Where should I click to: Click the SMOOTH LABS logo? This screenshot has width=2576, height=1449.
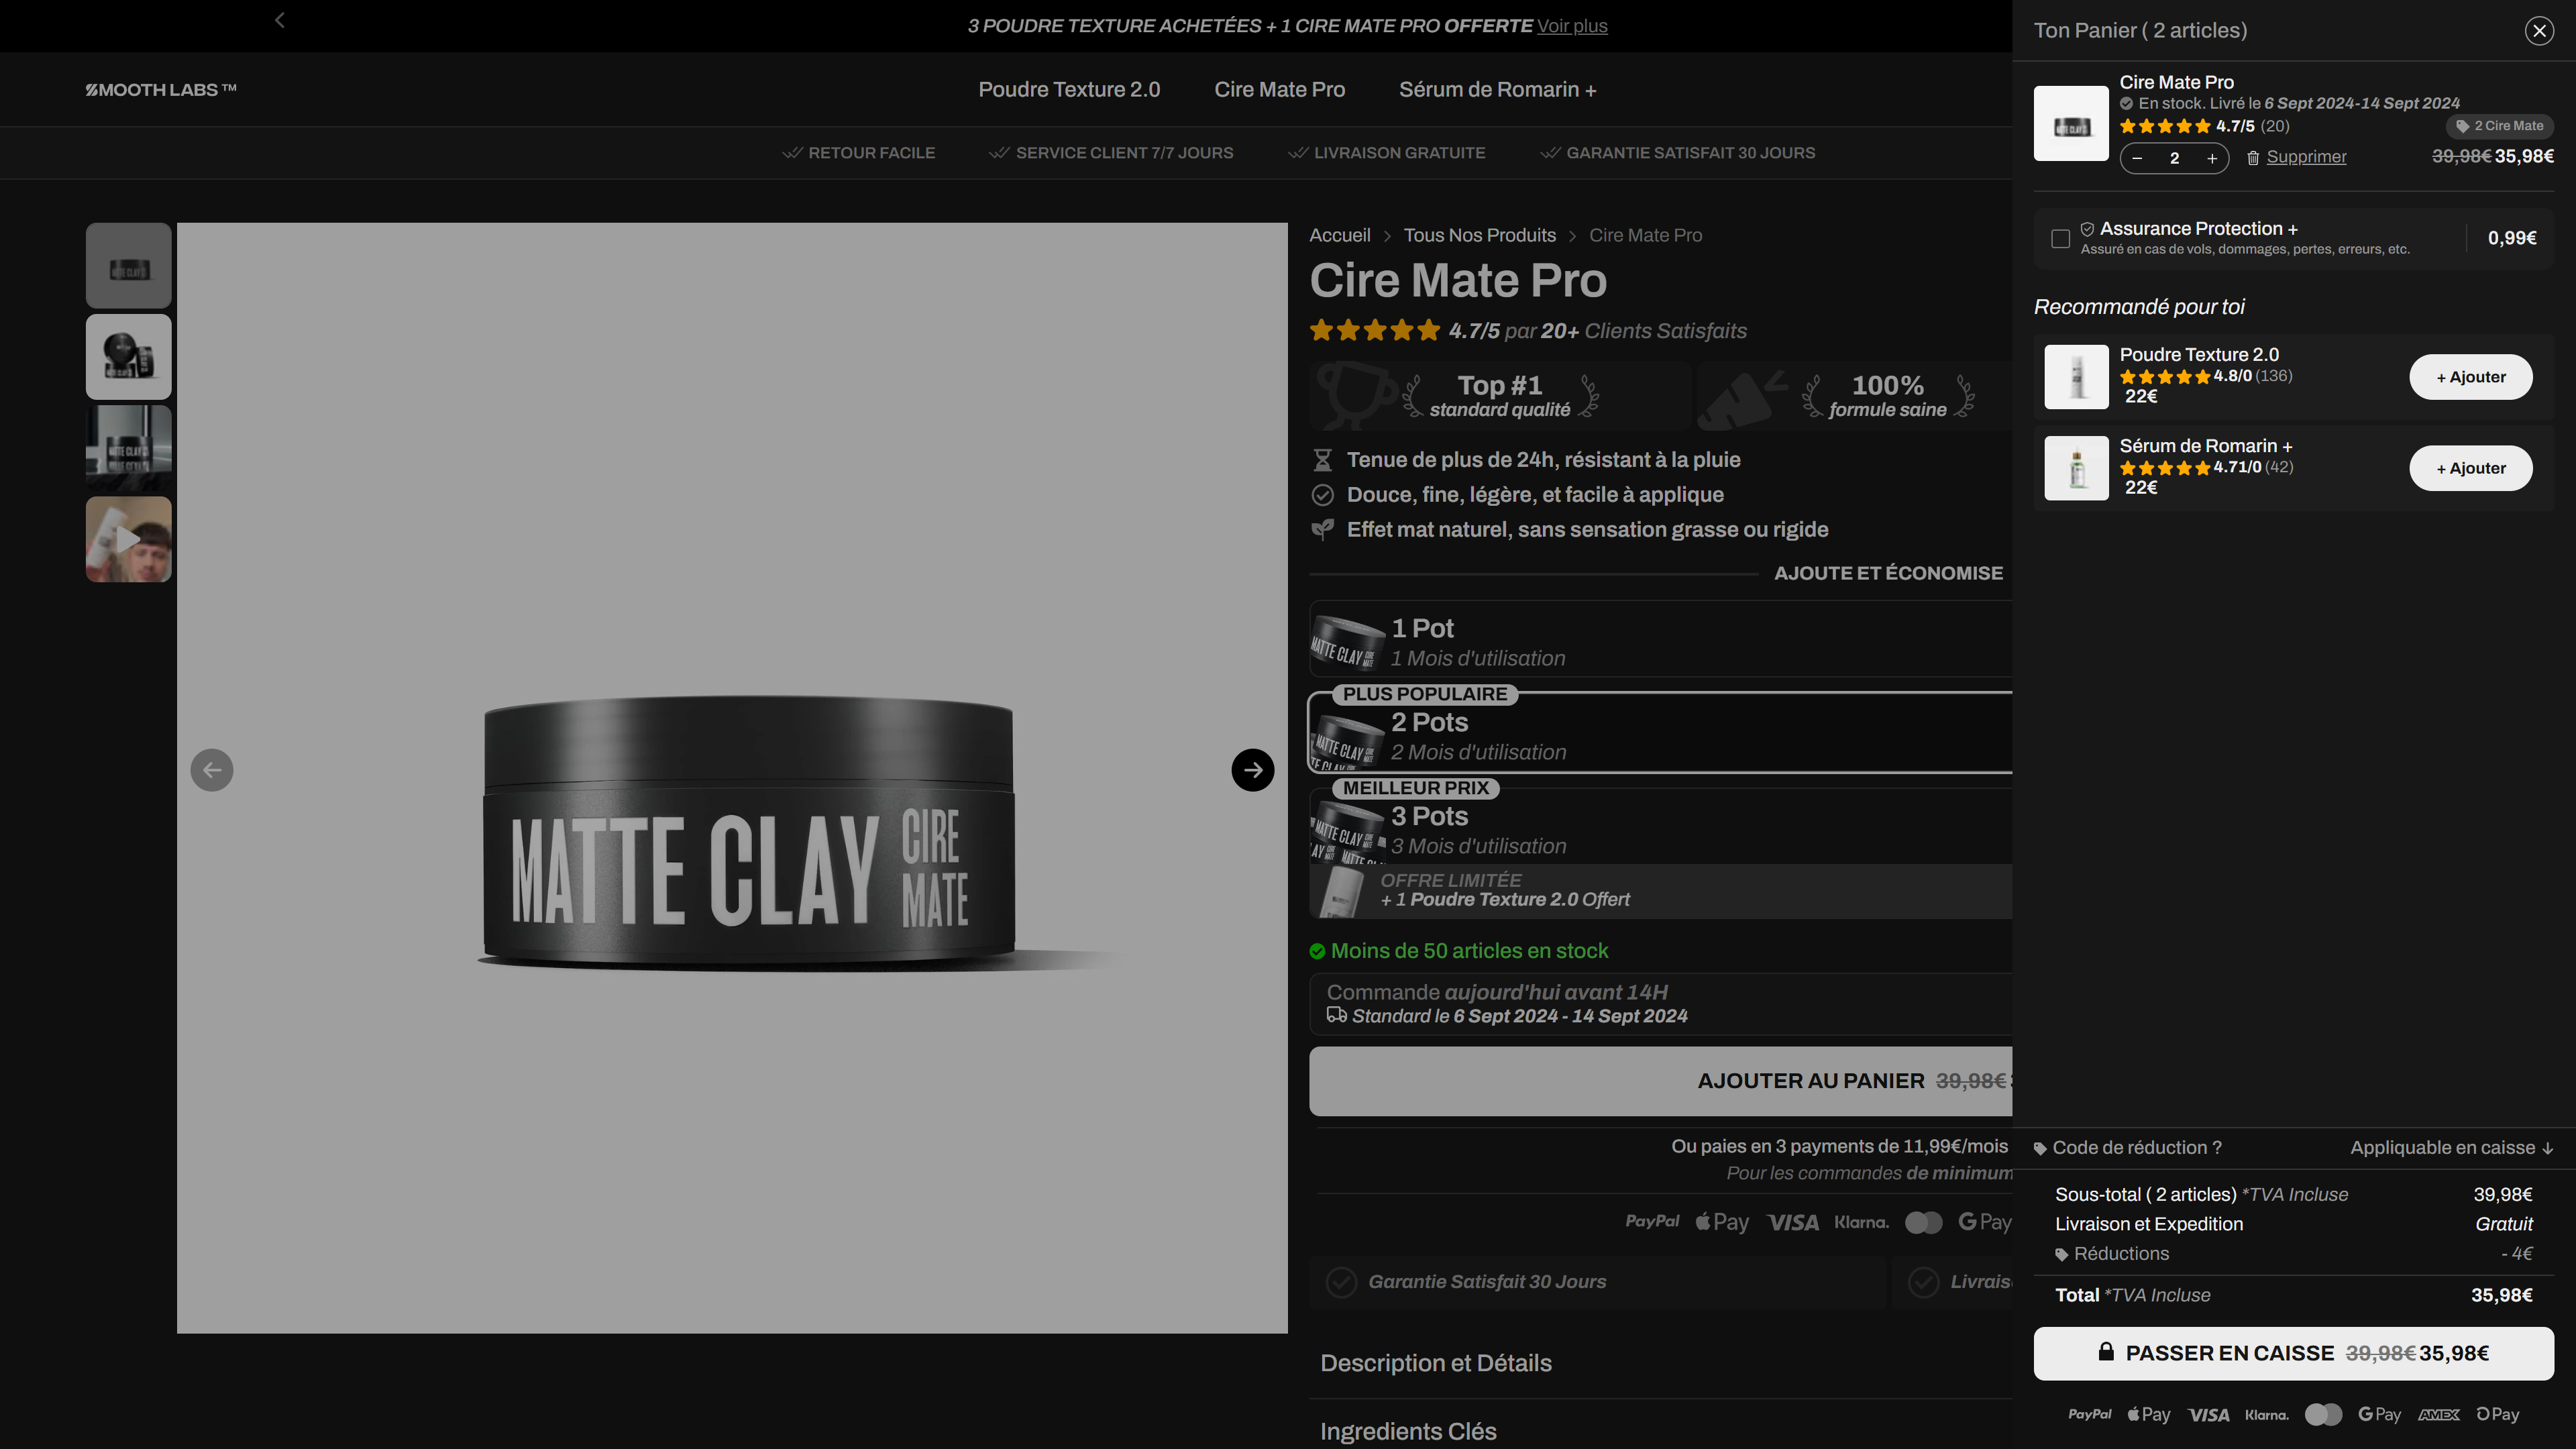pyautogui.click(x=161, y=90)
